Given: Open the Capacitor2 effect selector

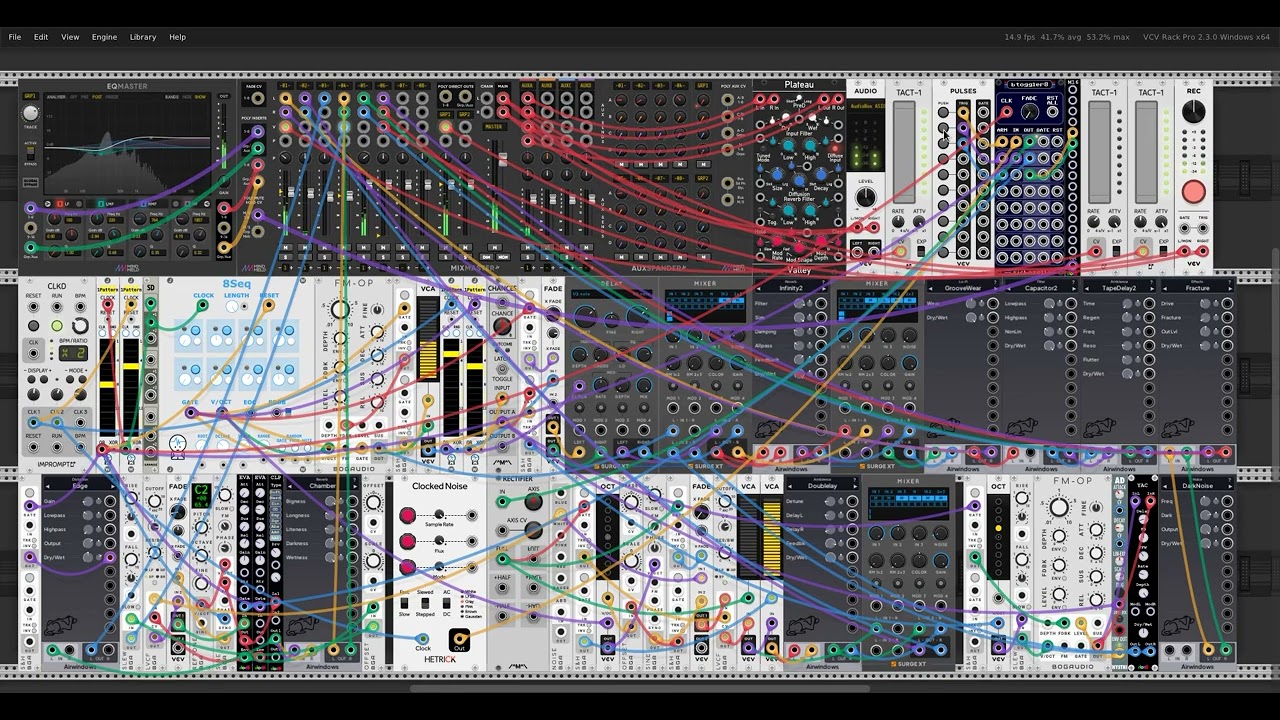Looking at the screenshot, I should (x=1040, y=288).
